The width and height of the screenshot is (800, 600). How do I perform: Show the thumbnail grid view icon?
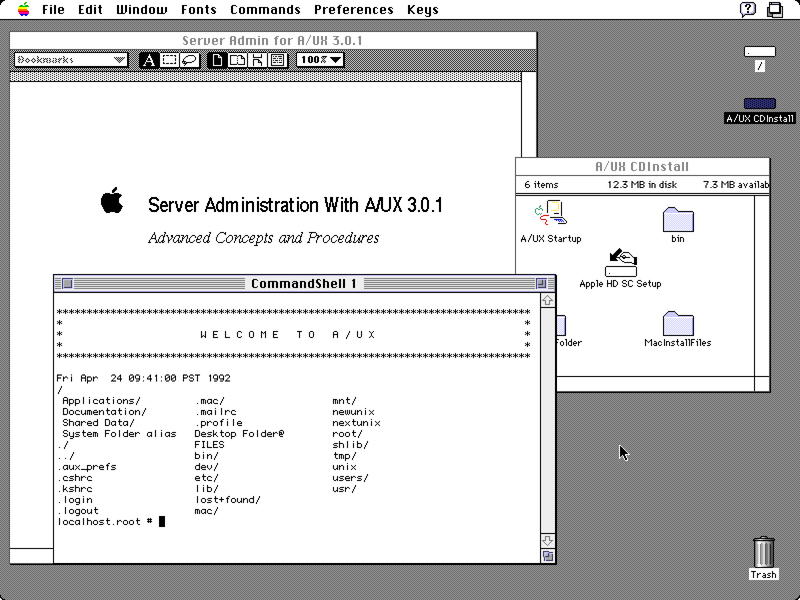[x=278, y=60]
